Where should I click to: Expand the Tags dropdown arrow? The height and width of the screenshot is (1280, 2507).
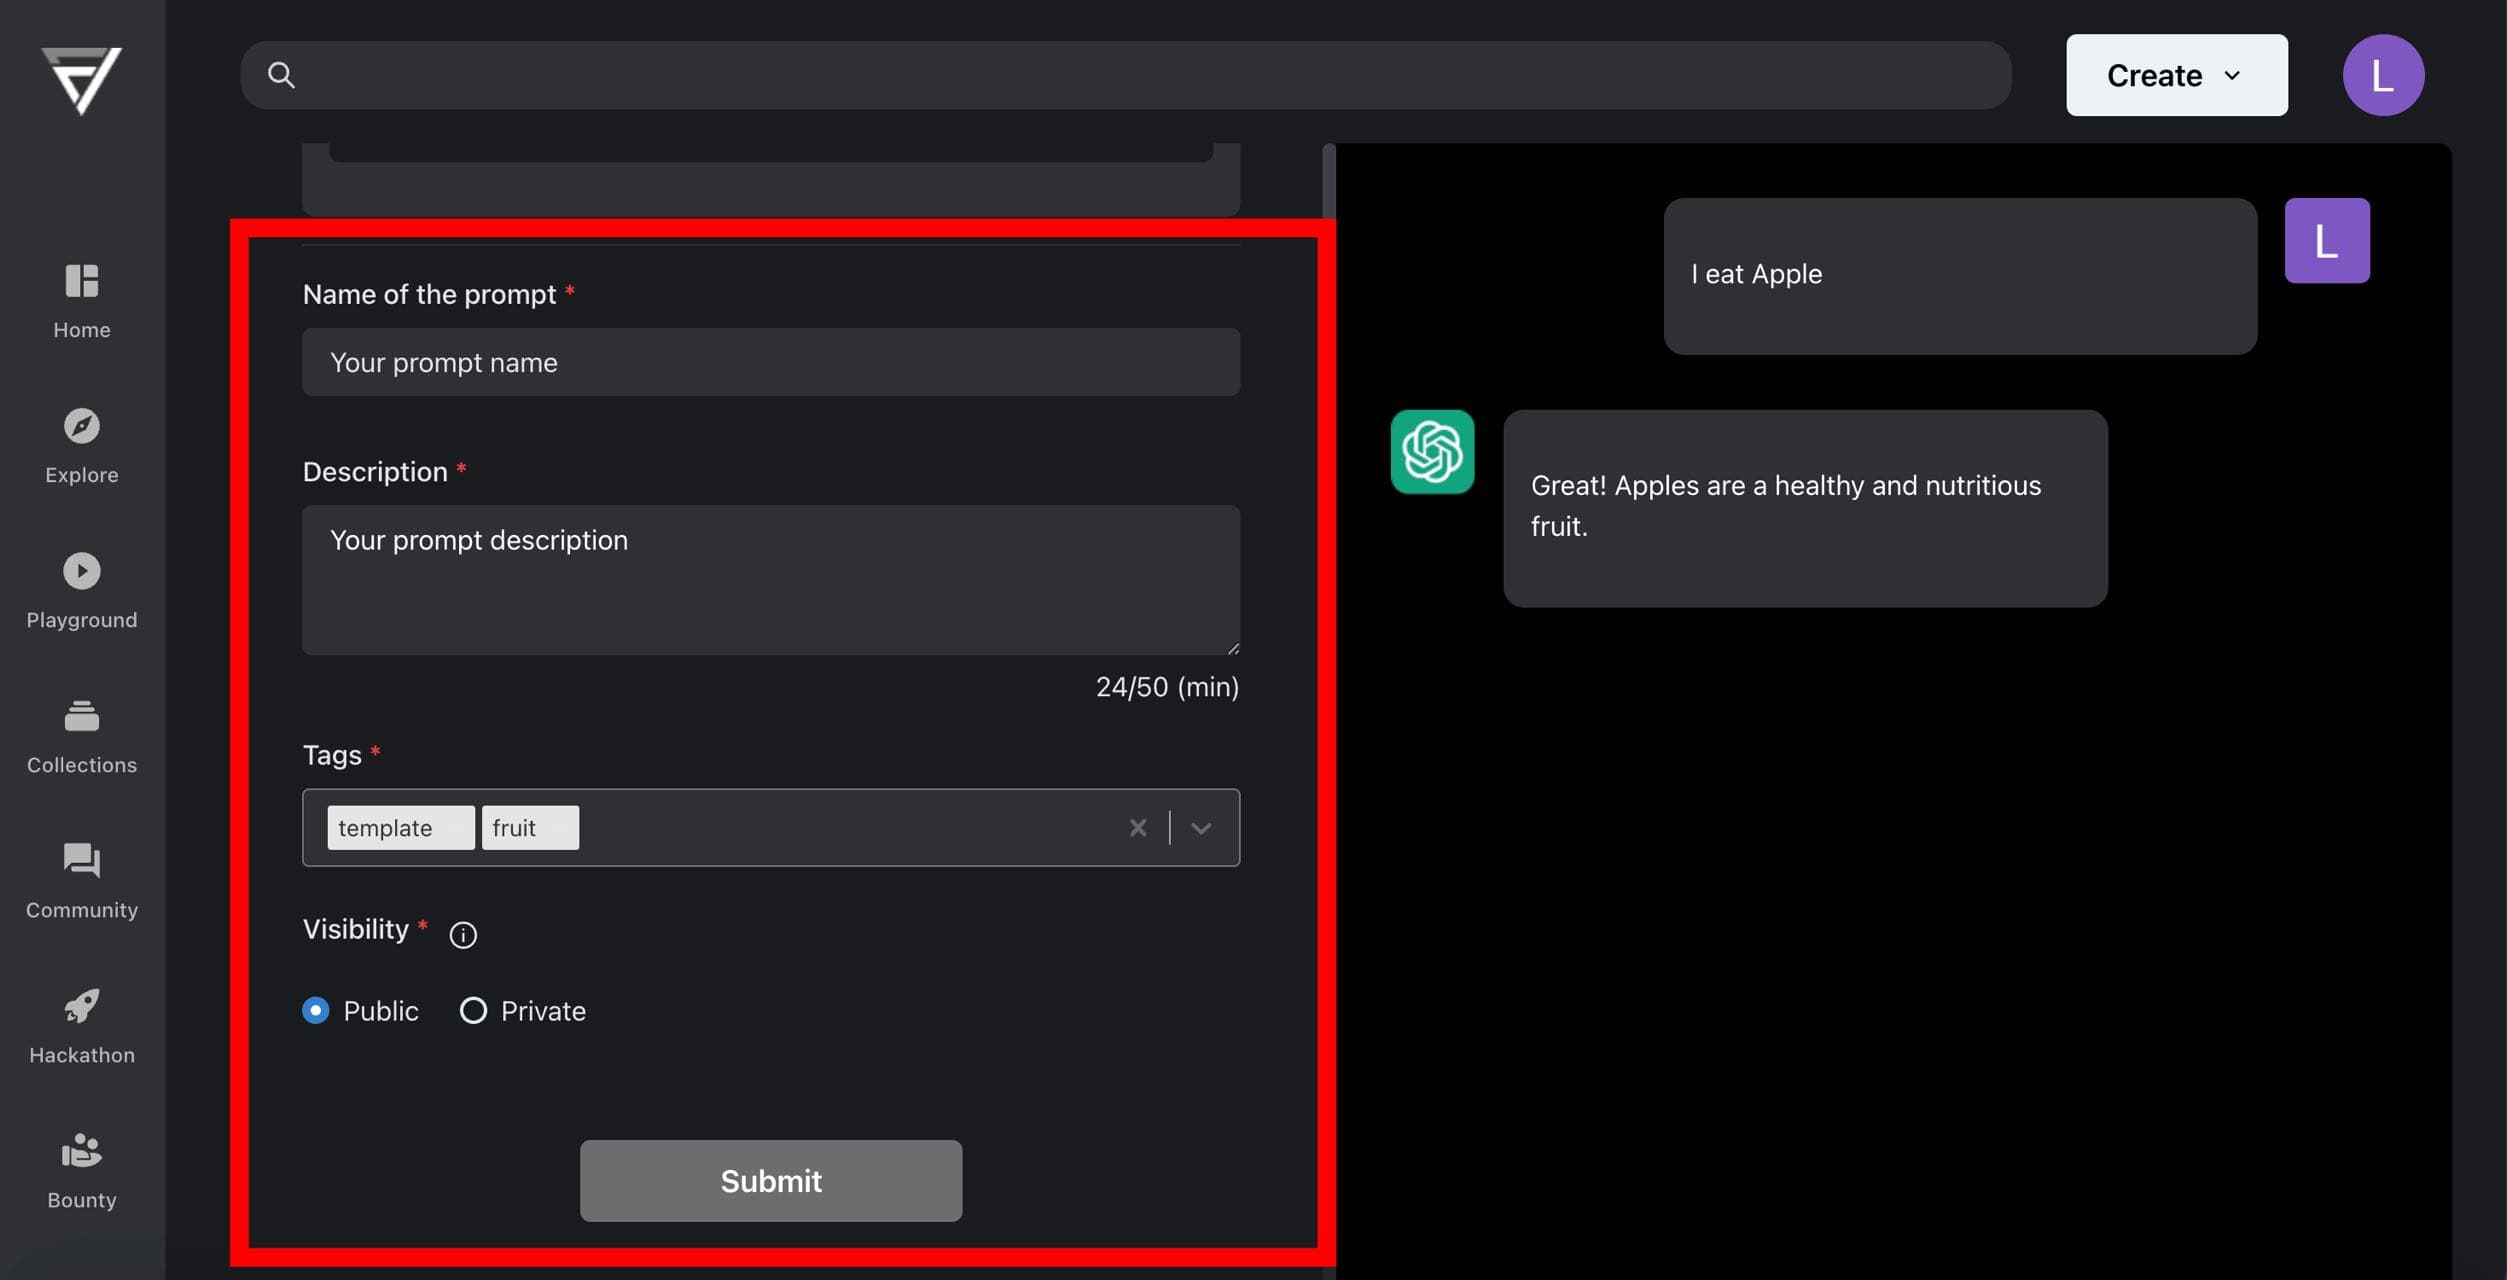[1202, 828]
